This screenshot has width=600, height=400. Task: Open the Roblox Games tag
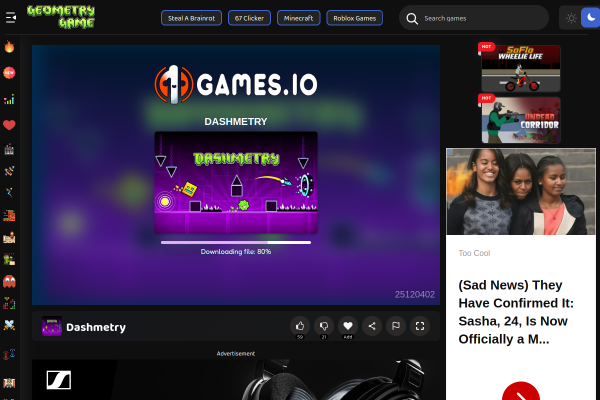point(354,18)
